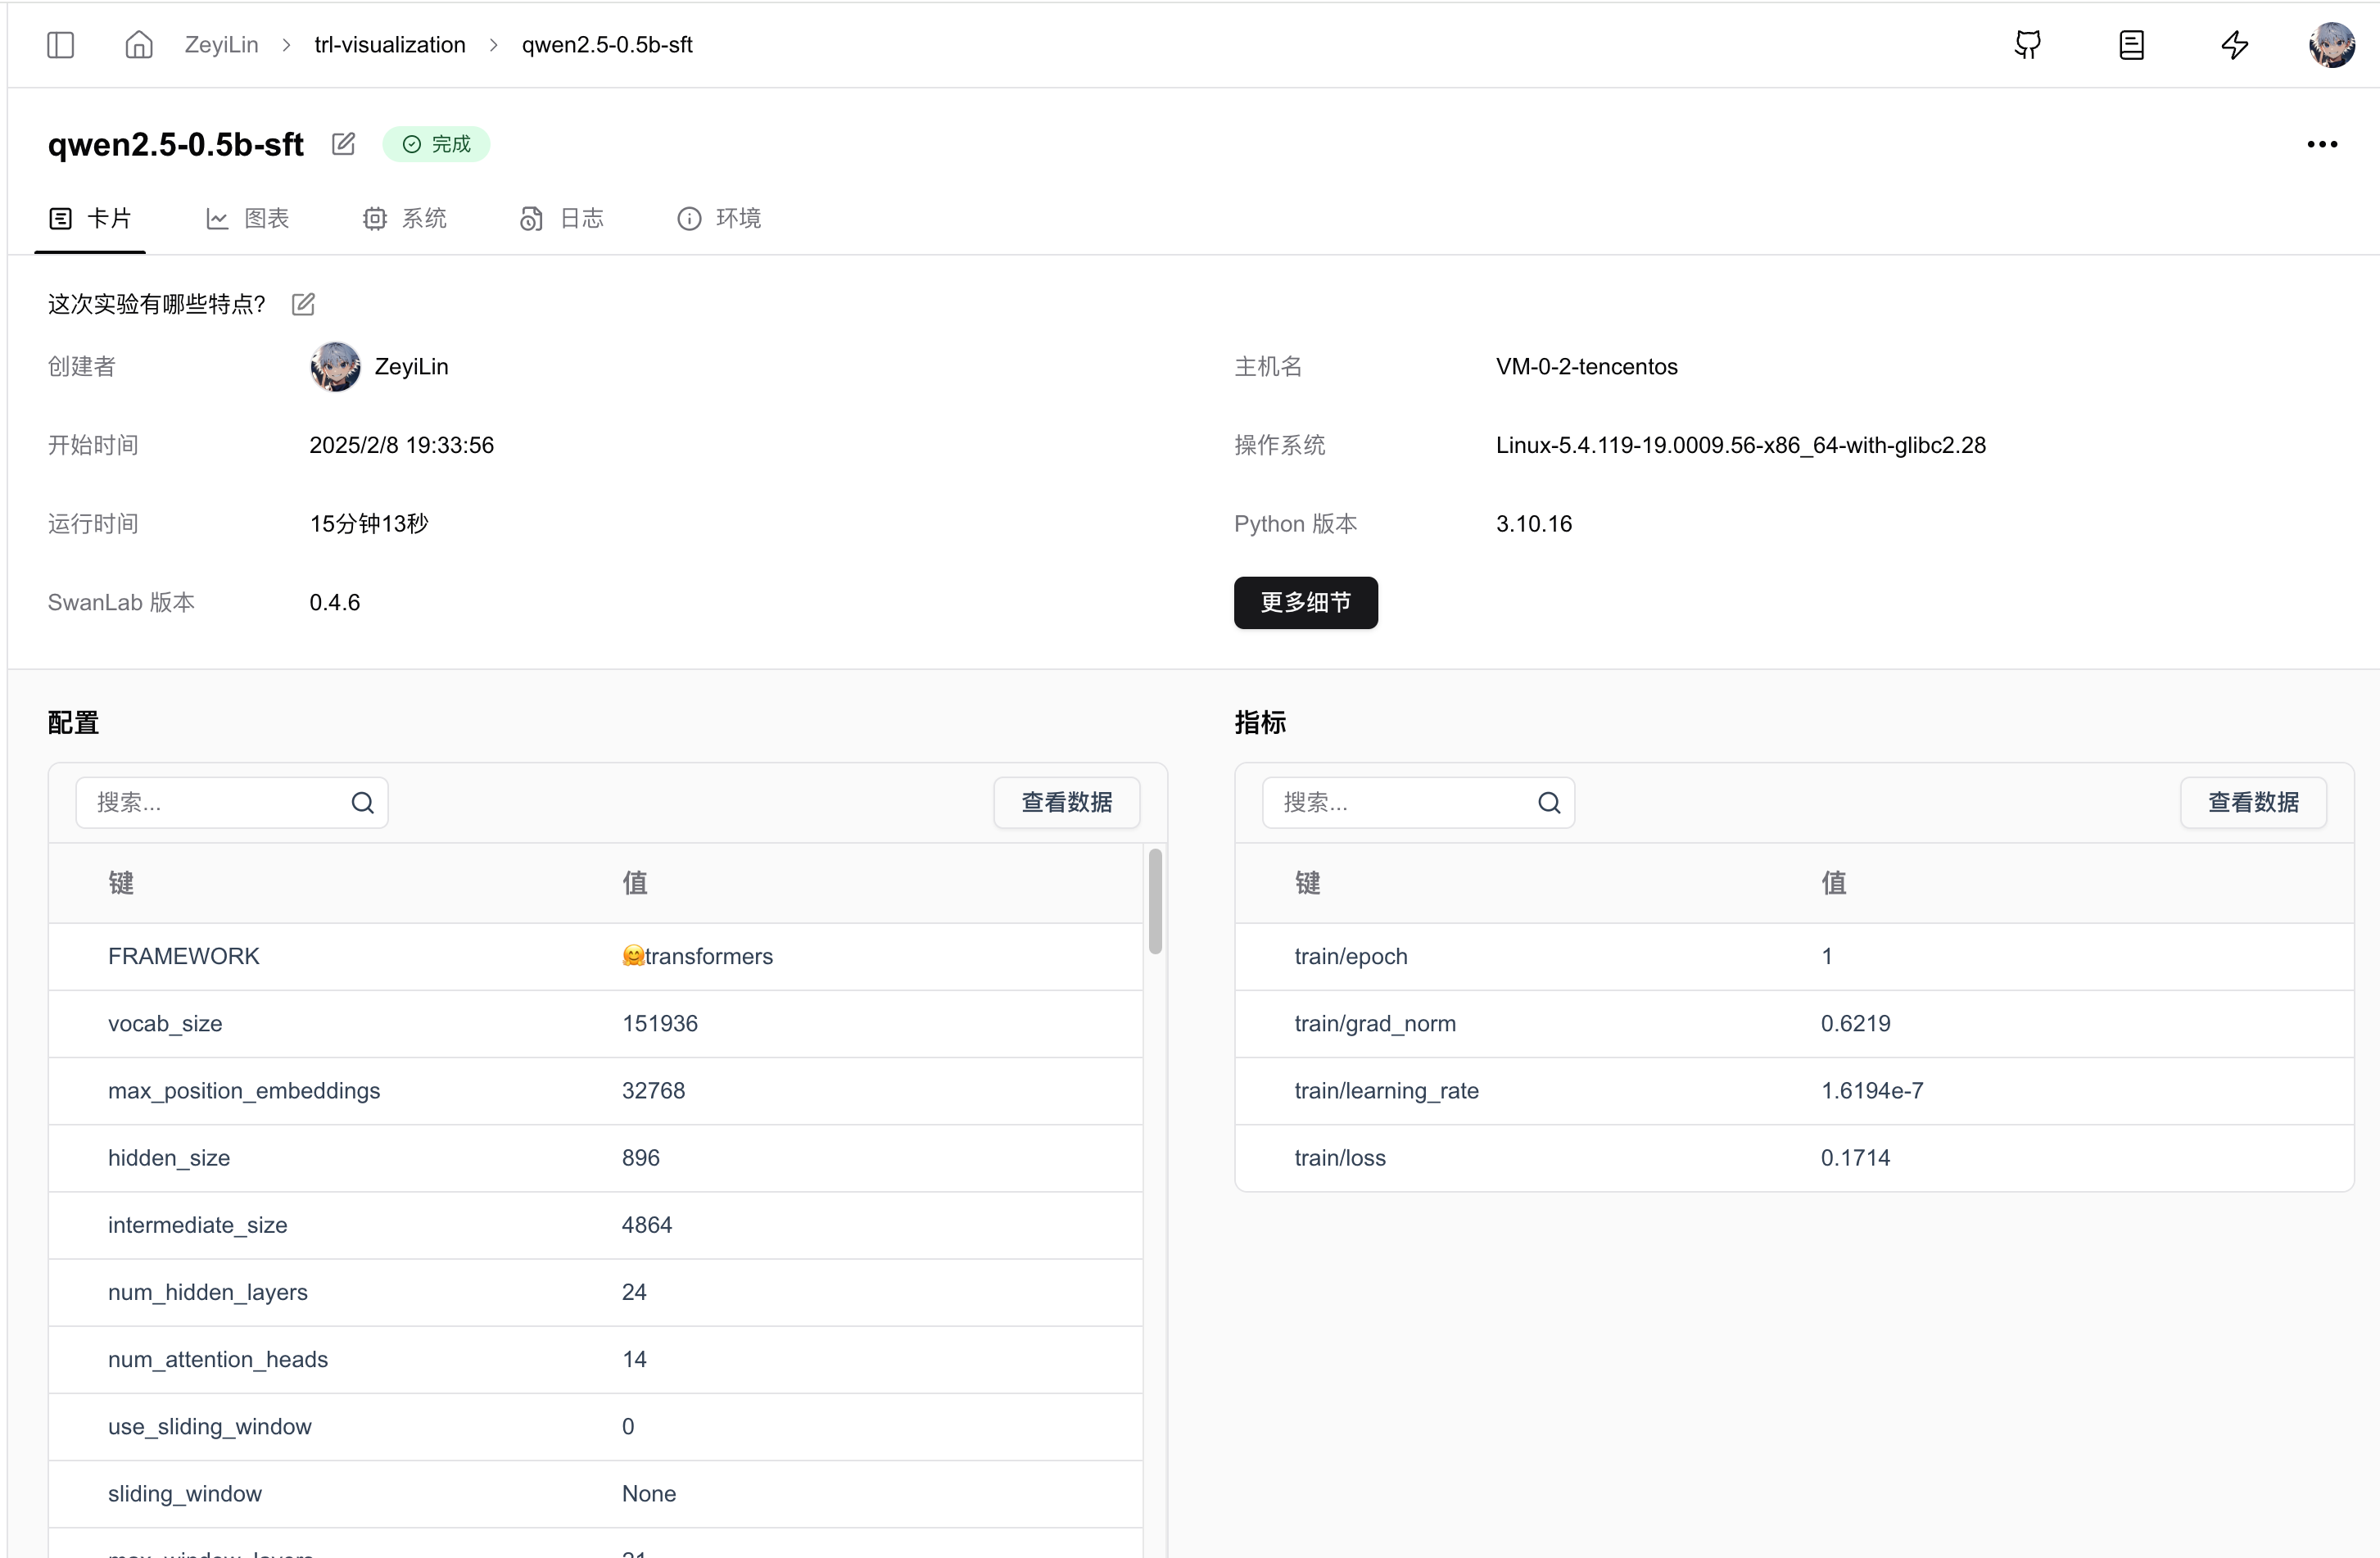Click the config table scrollbar
Image resolution: width=2380 pixels, height=1558 pixels.
[1155, 900]
